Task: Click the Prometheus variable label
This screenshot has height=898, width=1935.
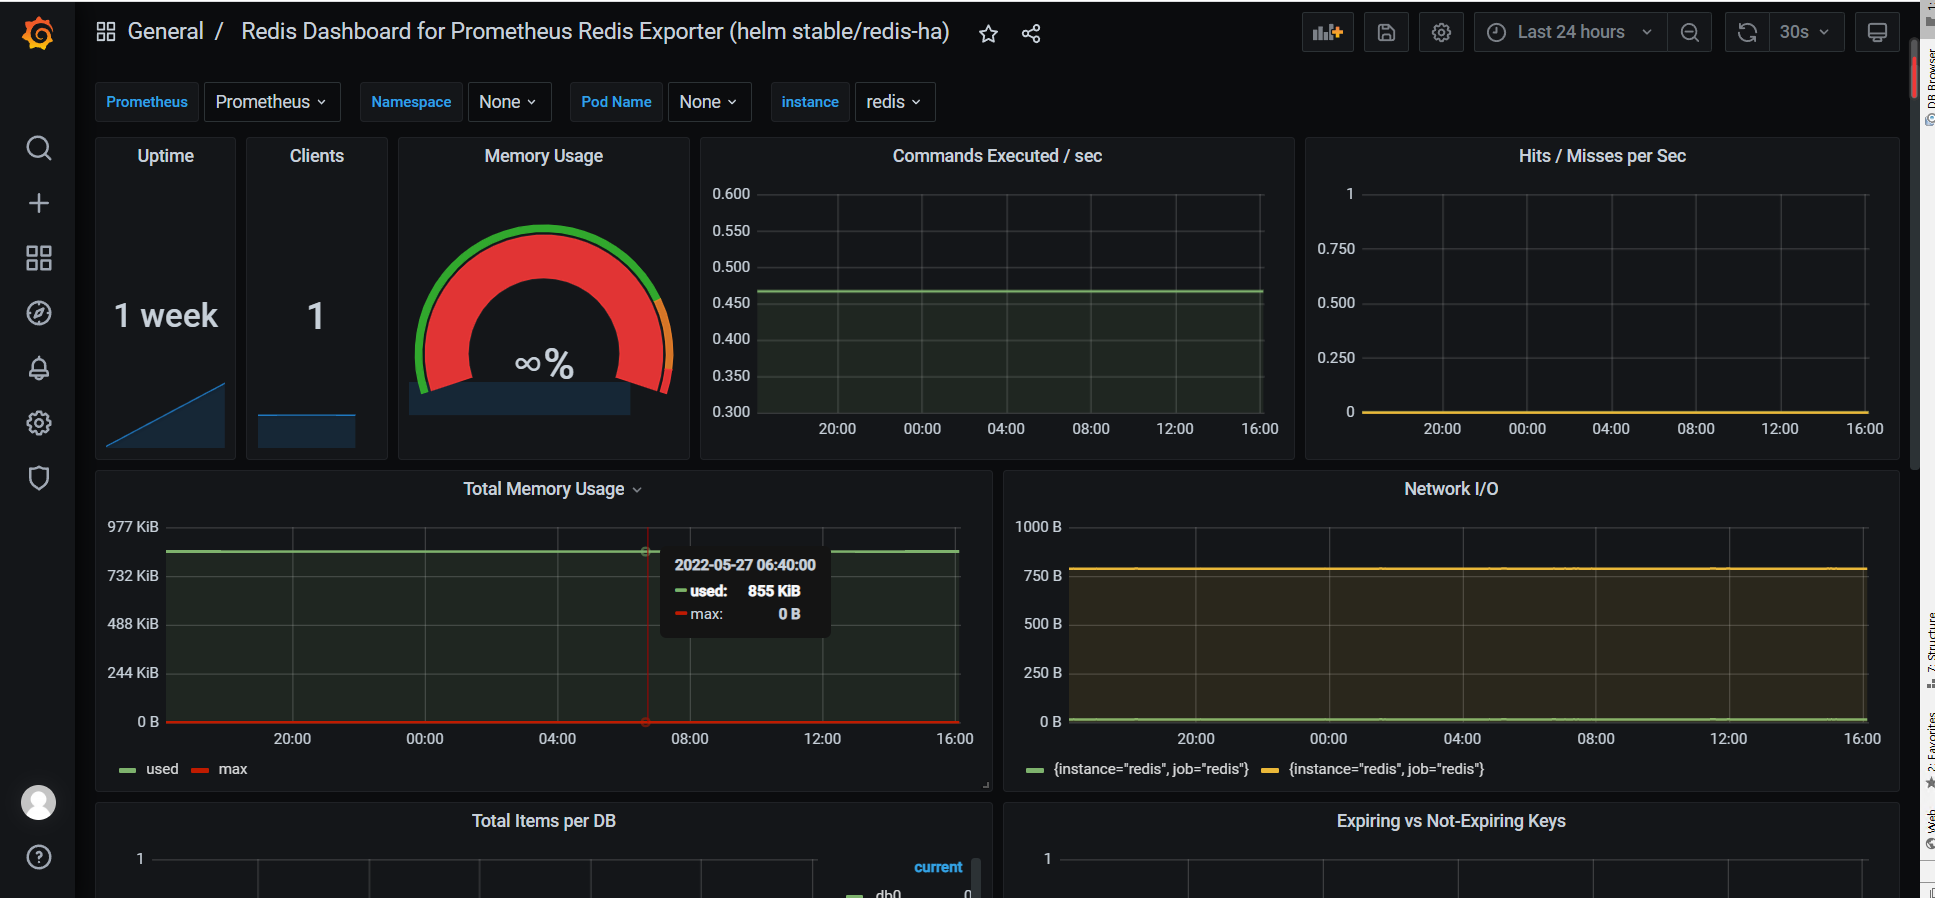Action: [x=147, y=102]
